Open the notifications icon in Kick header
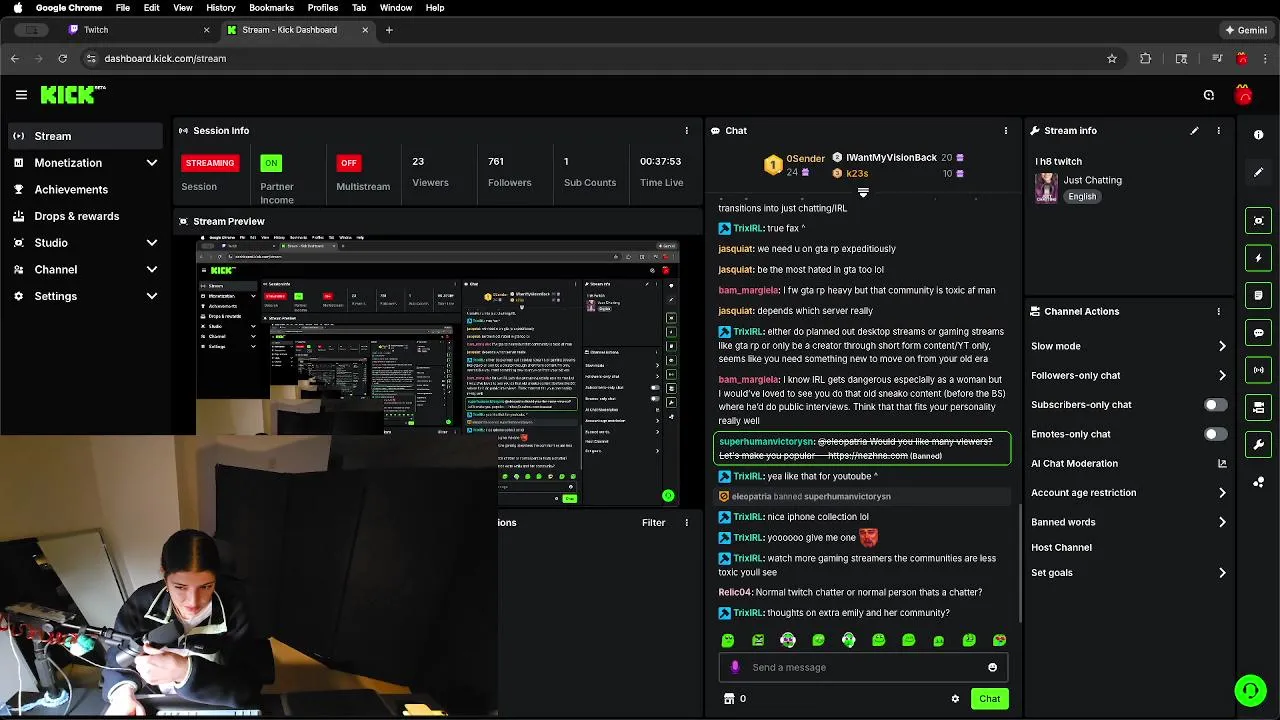The image size is (1280, 720). [1209, 95]
